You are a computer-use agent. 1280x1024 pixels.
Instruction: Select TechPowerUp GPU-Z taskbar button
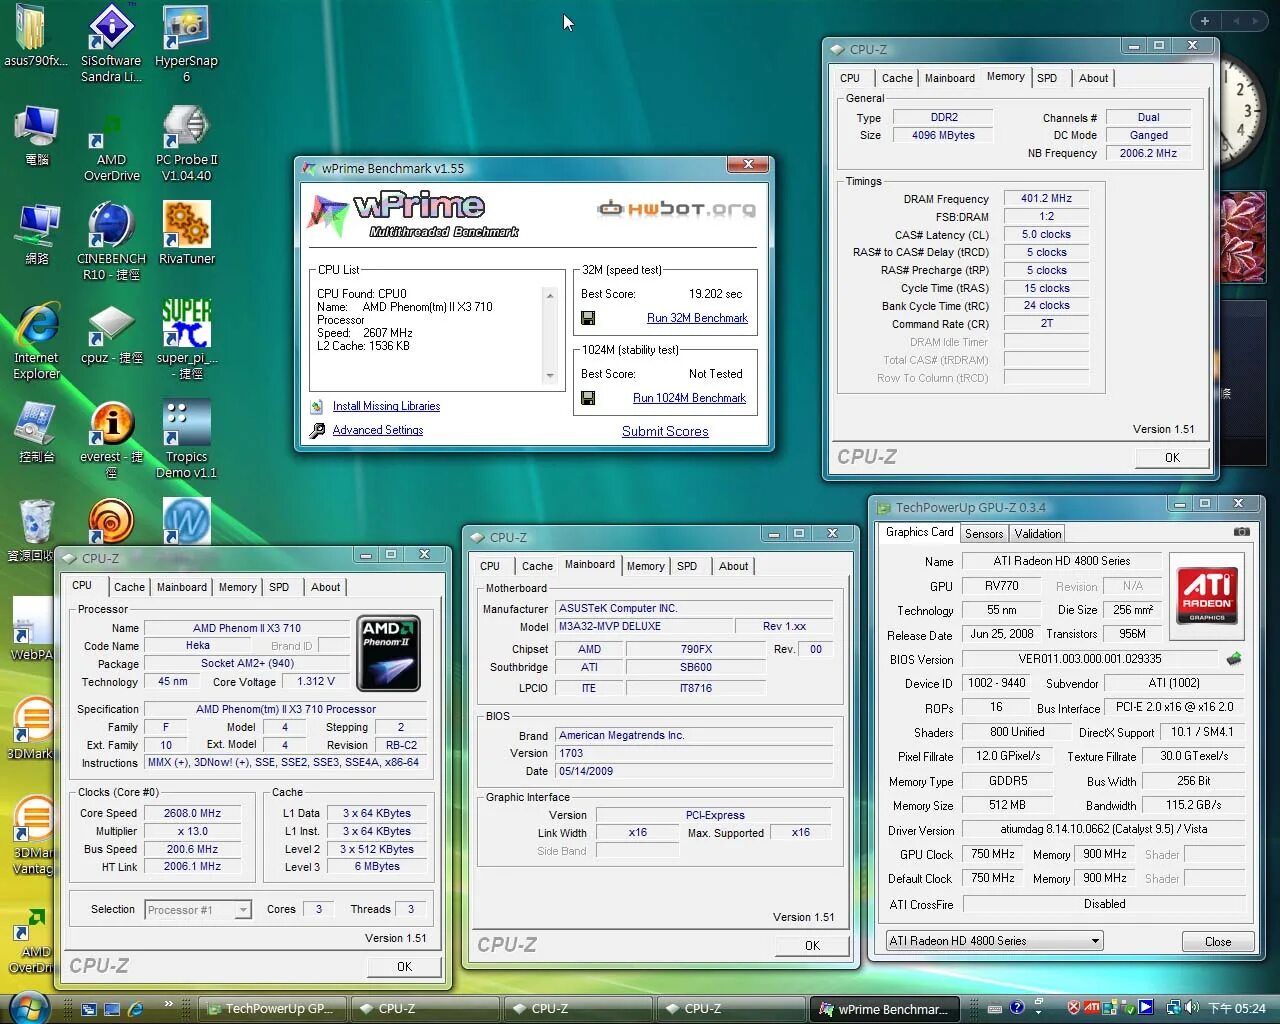point(273,1009)
